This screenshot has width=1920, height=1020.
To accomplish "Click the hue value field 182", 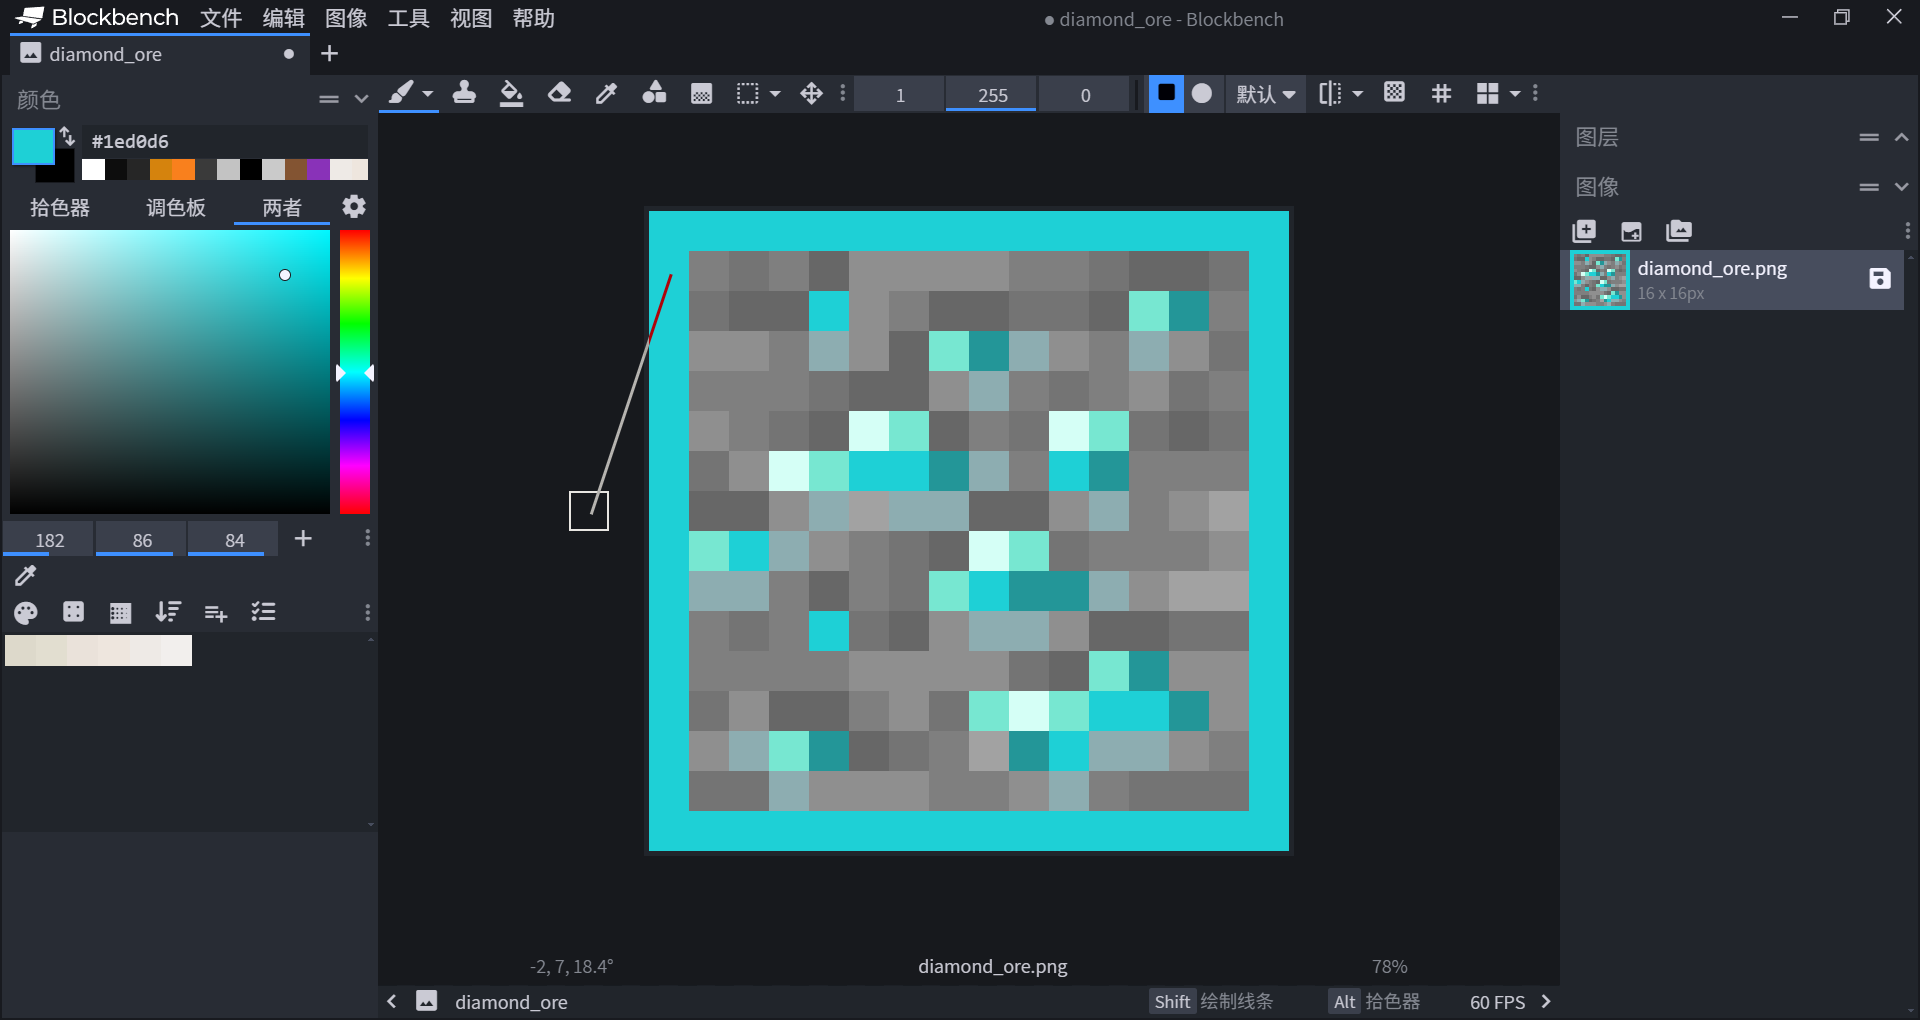I will (x=49, y=540).
